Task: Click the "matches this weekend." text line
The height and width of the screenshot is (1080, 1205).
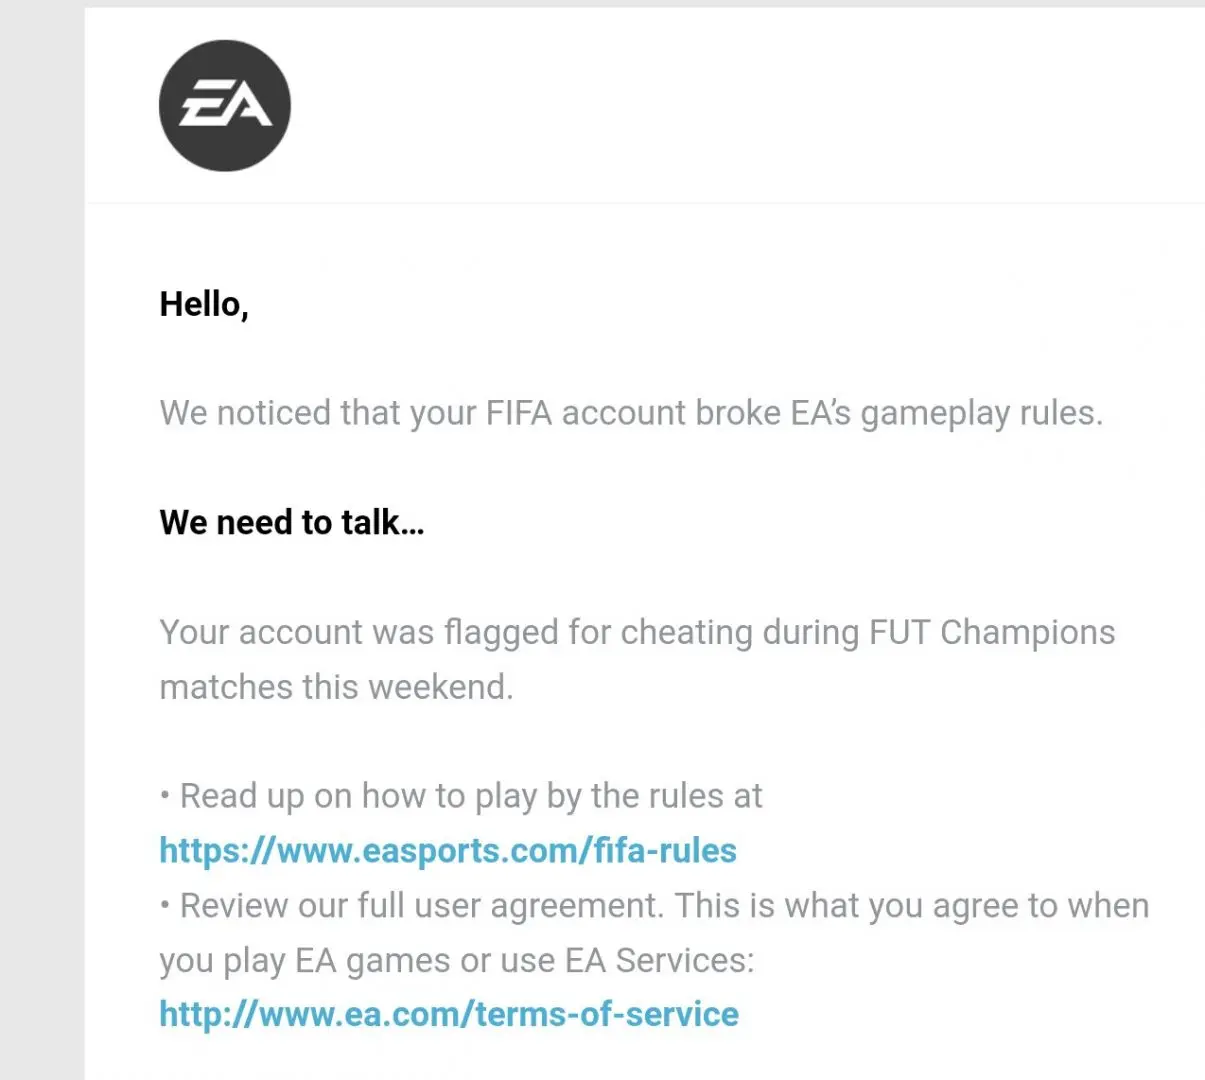Action: (336, 687)
